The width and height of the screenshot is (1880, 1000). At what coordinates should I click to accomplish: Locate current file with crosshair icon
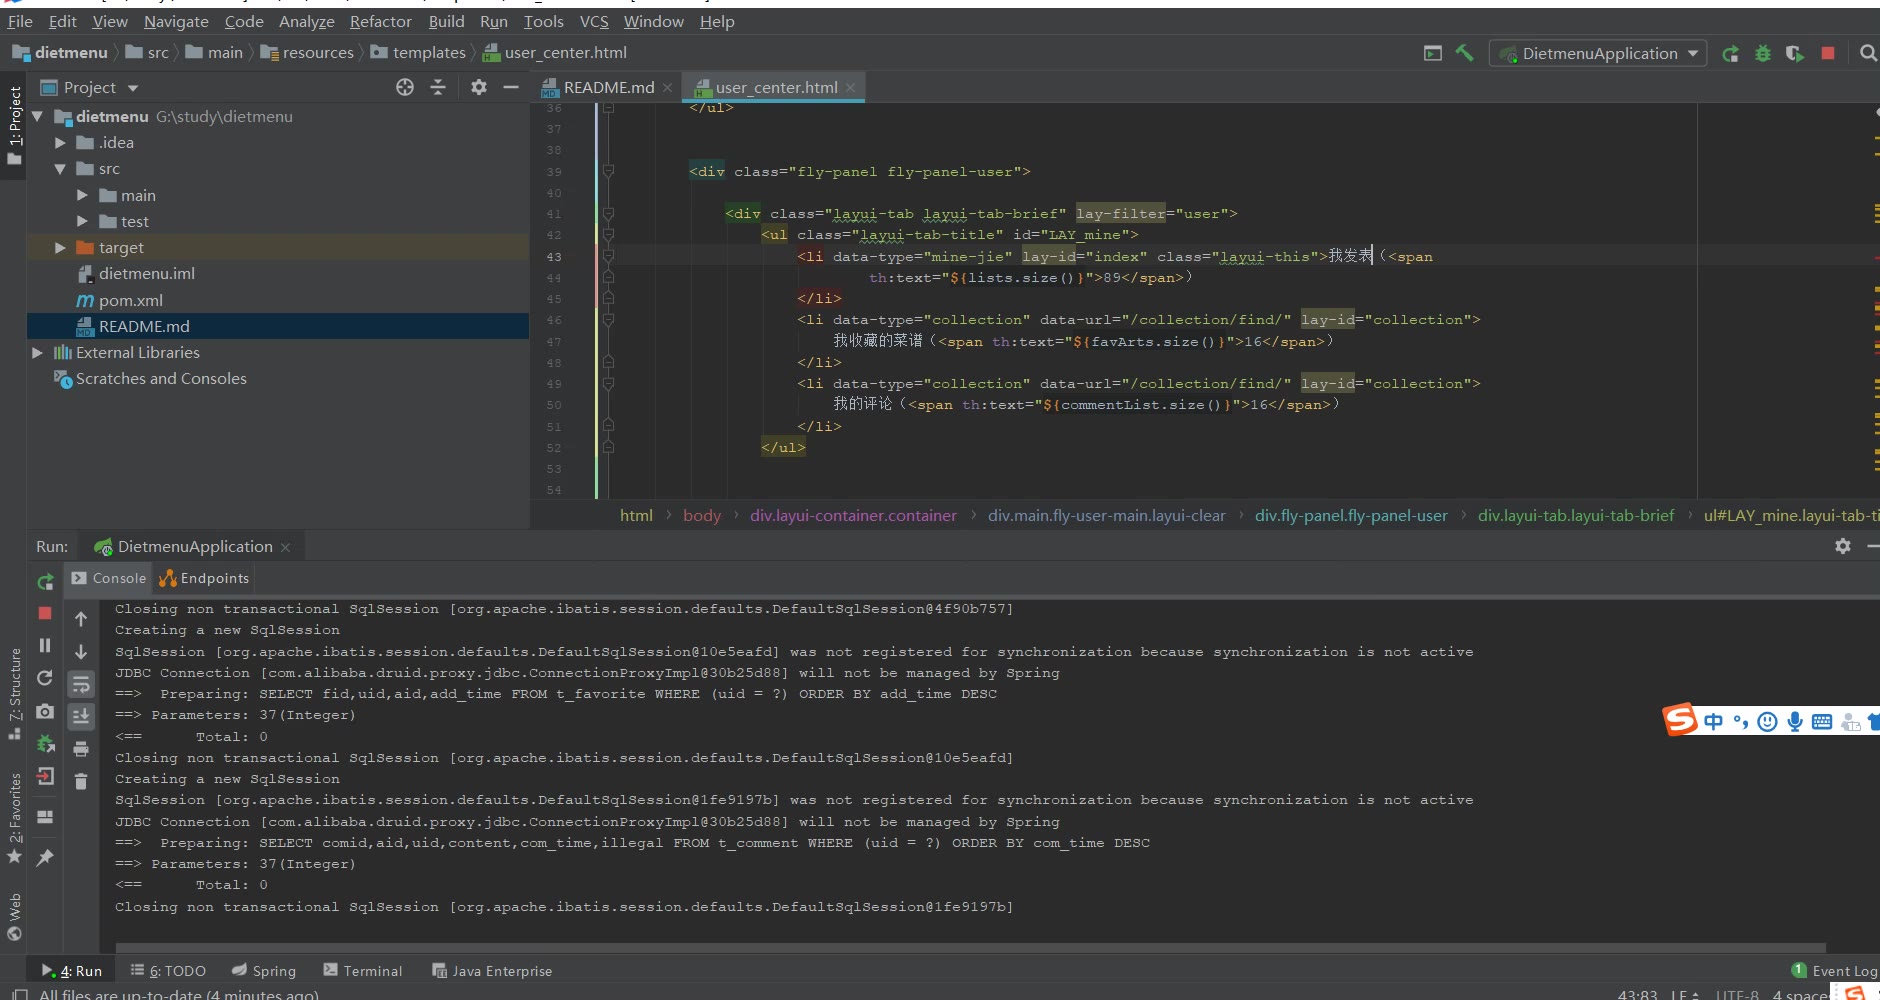(x=405, y=87)
